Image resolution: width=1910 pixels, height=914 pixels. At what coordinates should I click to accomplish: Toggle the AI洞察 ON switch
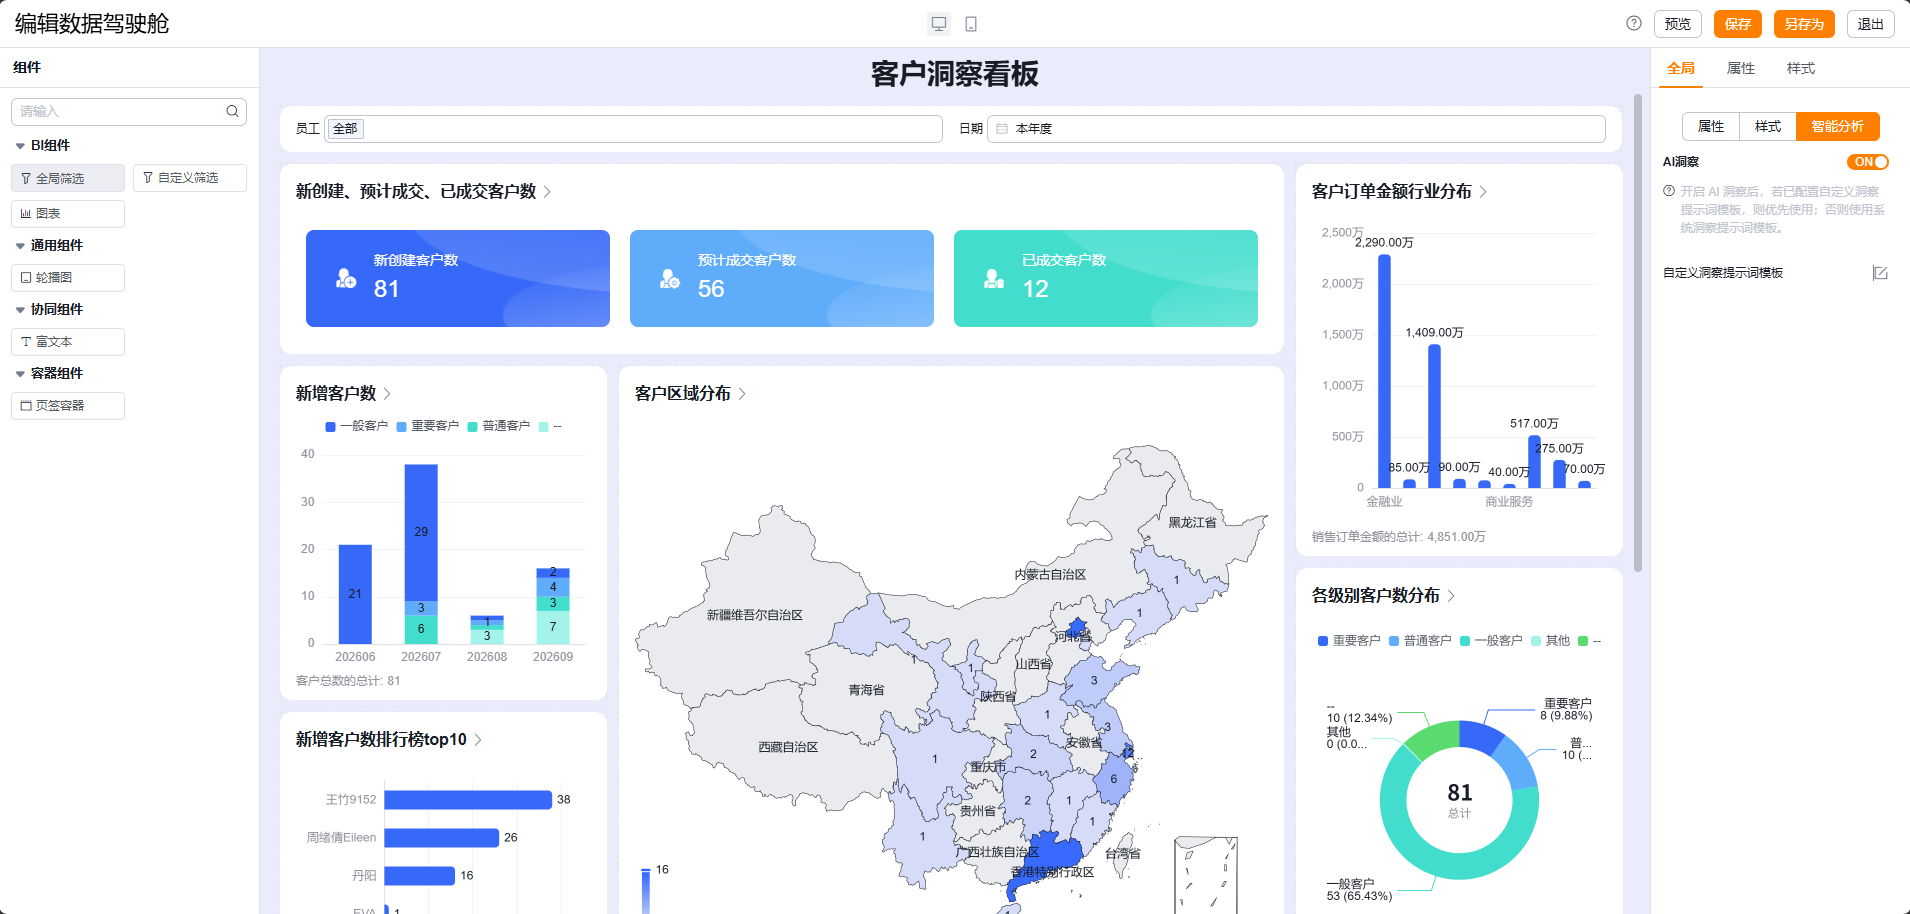1867,162
